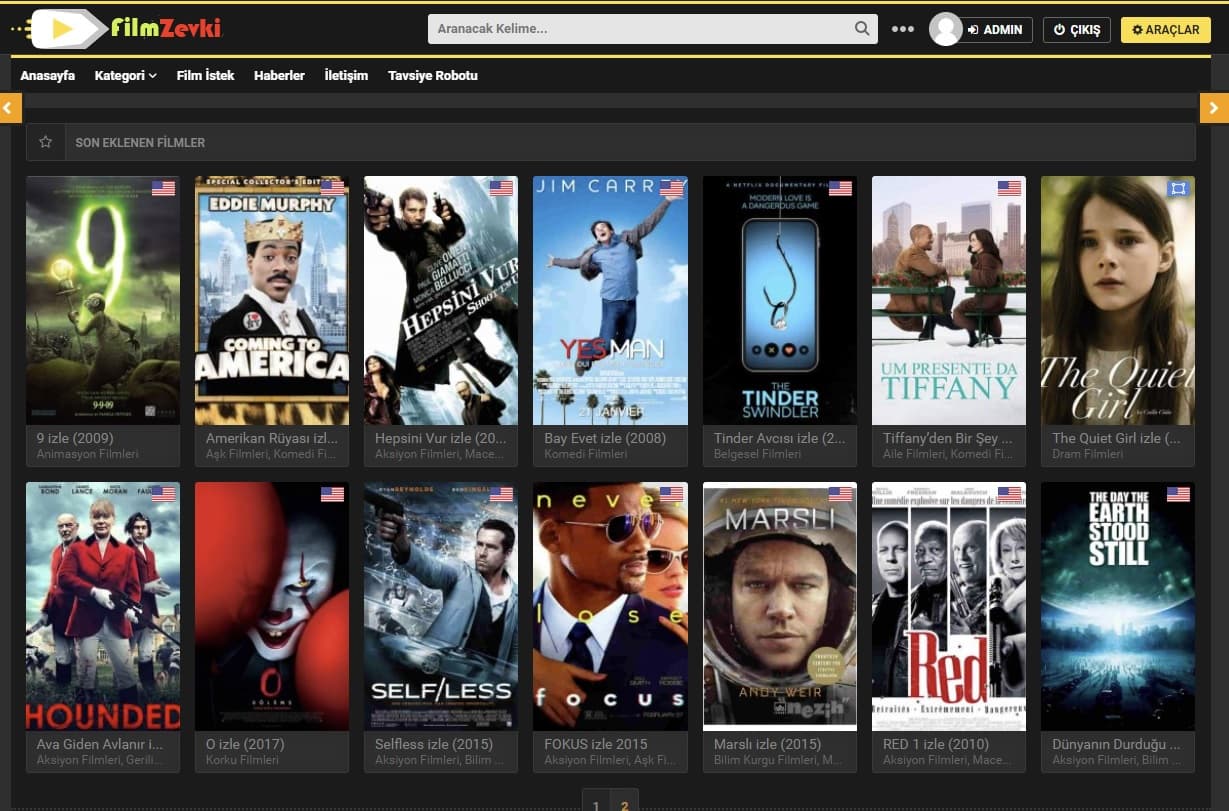1229x811 pixels.
Task: Click "Korku Filmleri" under O izle
Action: pyautogui.click(x=242, y=760)
